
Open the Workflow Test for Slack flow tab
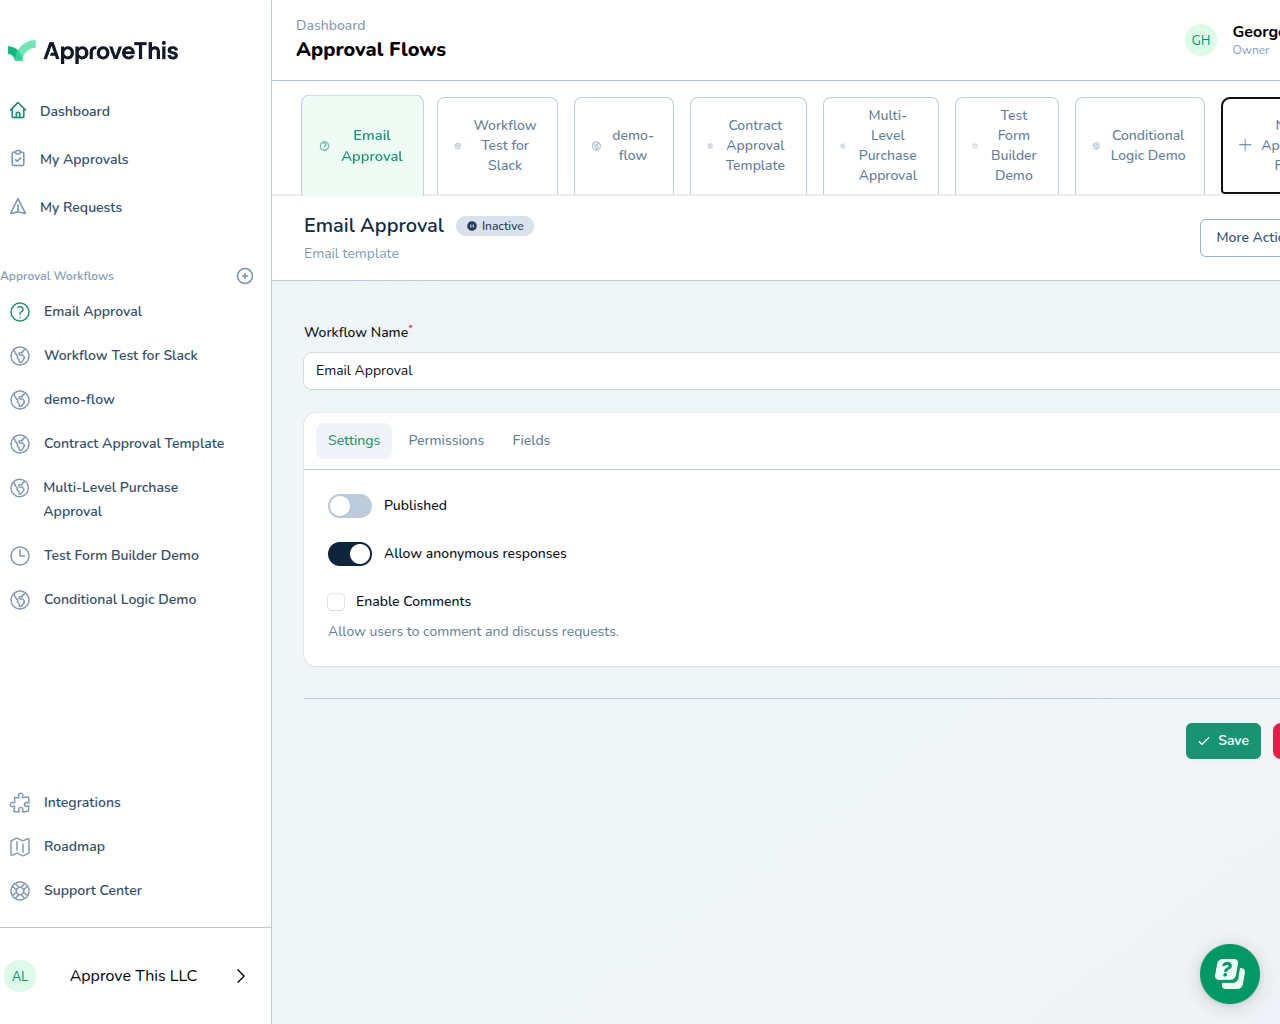point(497,146)
